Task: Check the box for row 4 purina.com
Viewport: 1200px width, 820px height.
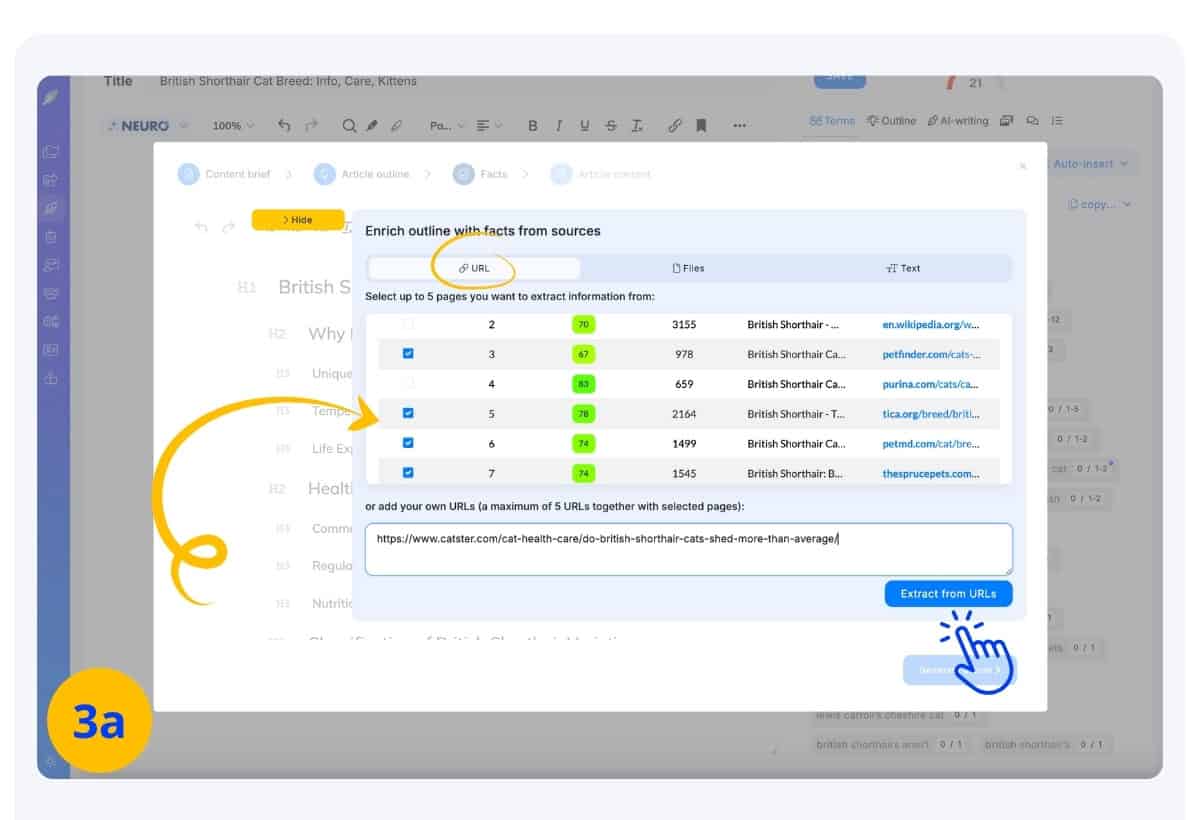Action: [x=407, y=383]
